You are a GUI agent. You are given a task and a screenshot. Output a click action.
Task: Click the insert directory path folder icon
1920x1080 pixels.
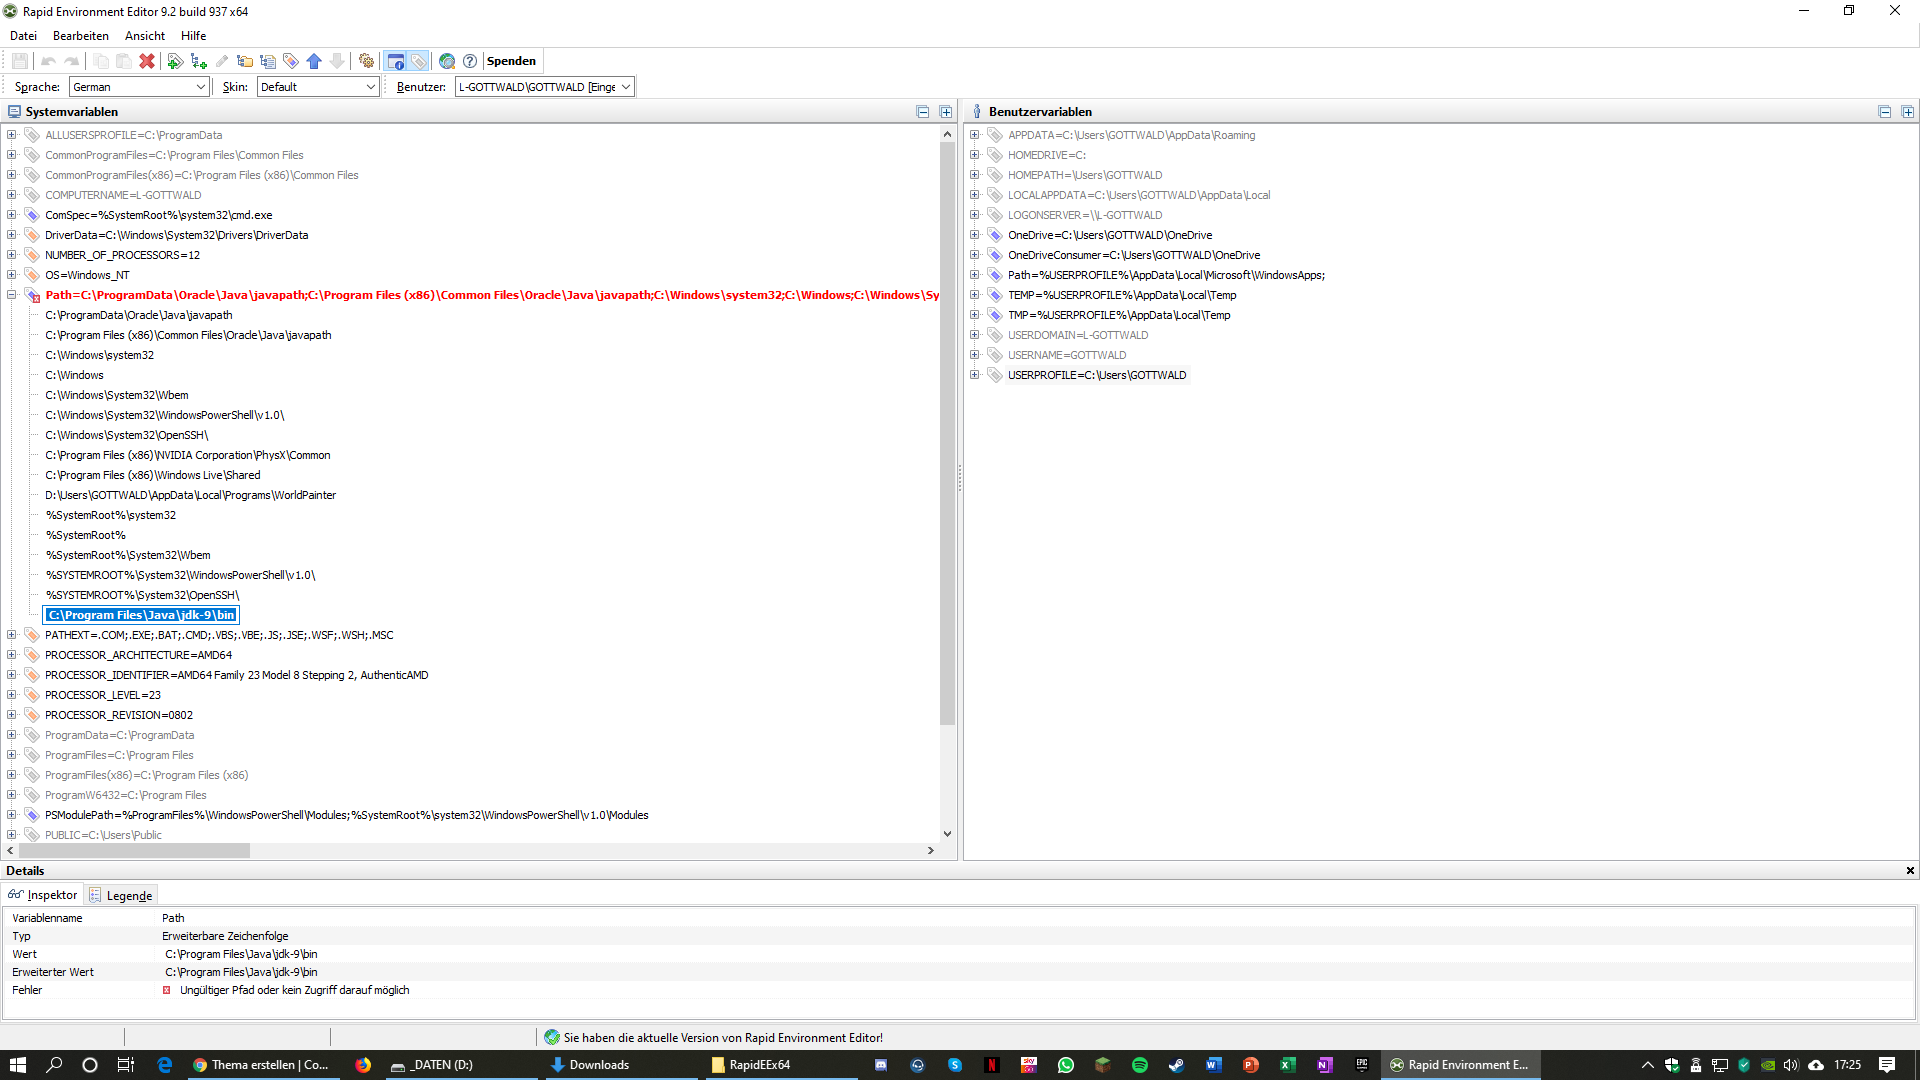click(x=244, y=61)
